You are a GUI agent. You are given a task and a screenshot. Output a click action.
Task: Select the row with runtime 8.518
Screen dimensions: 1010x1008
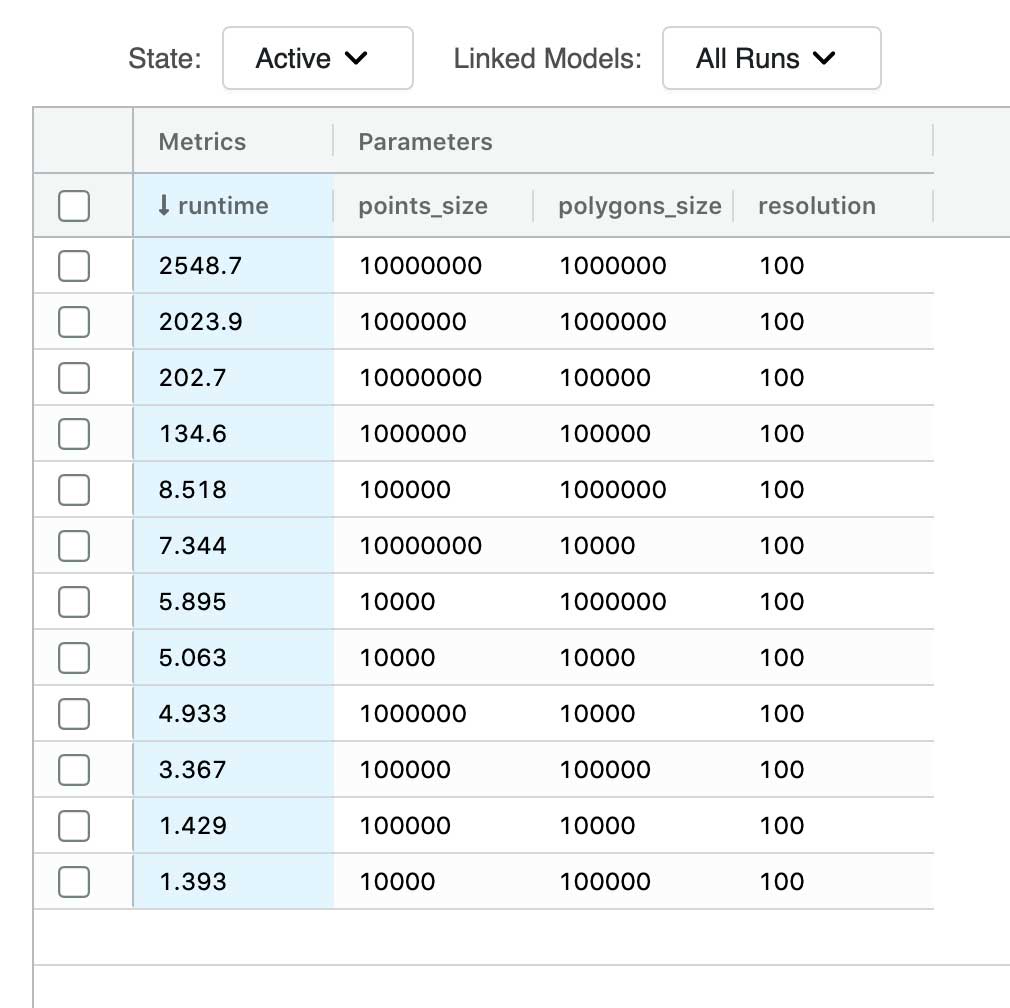point(74,490)
